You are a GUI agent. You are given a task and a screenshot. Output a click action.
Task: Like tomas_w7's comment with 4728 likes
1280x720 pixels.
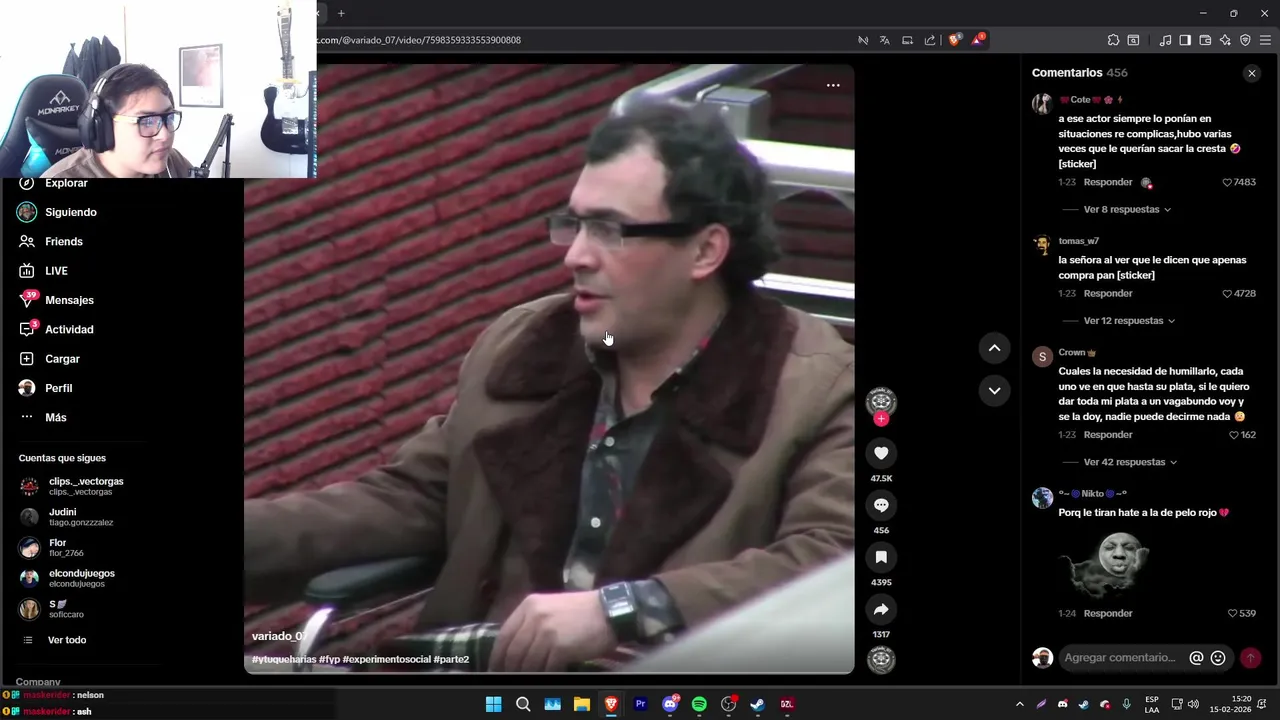coord(1227,294)
